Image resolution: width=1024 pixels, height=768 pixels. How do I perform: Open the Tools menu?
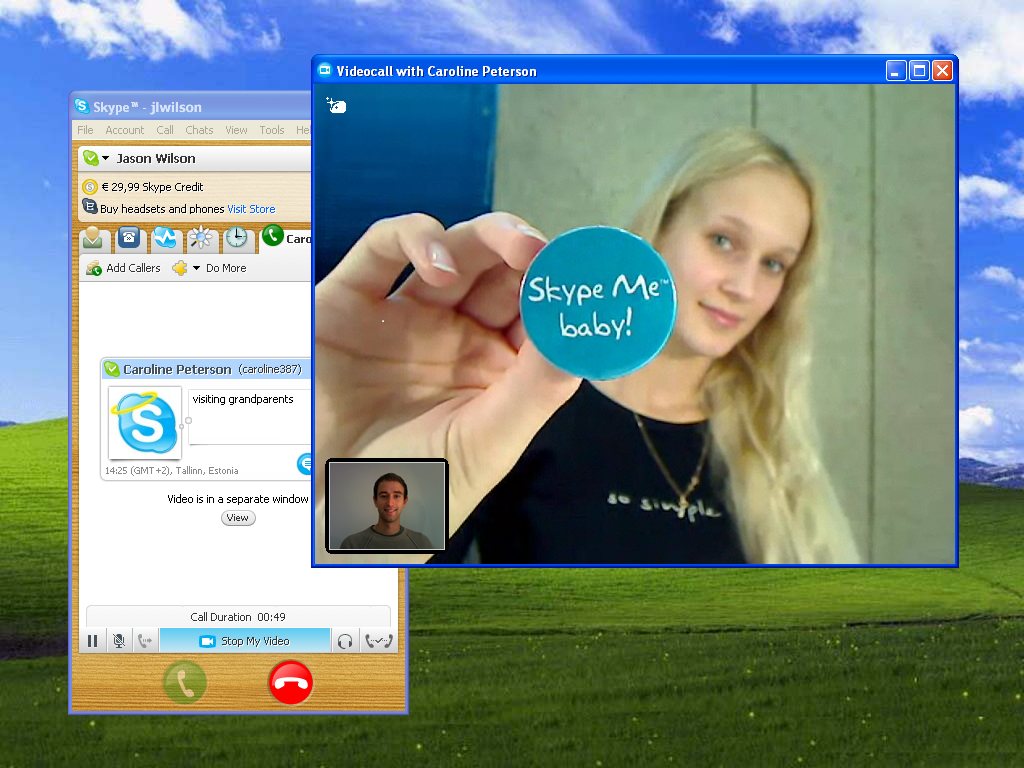click(x=272, y=130)
